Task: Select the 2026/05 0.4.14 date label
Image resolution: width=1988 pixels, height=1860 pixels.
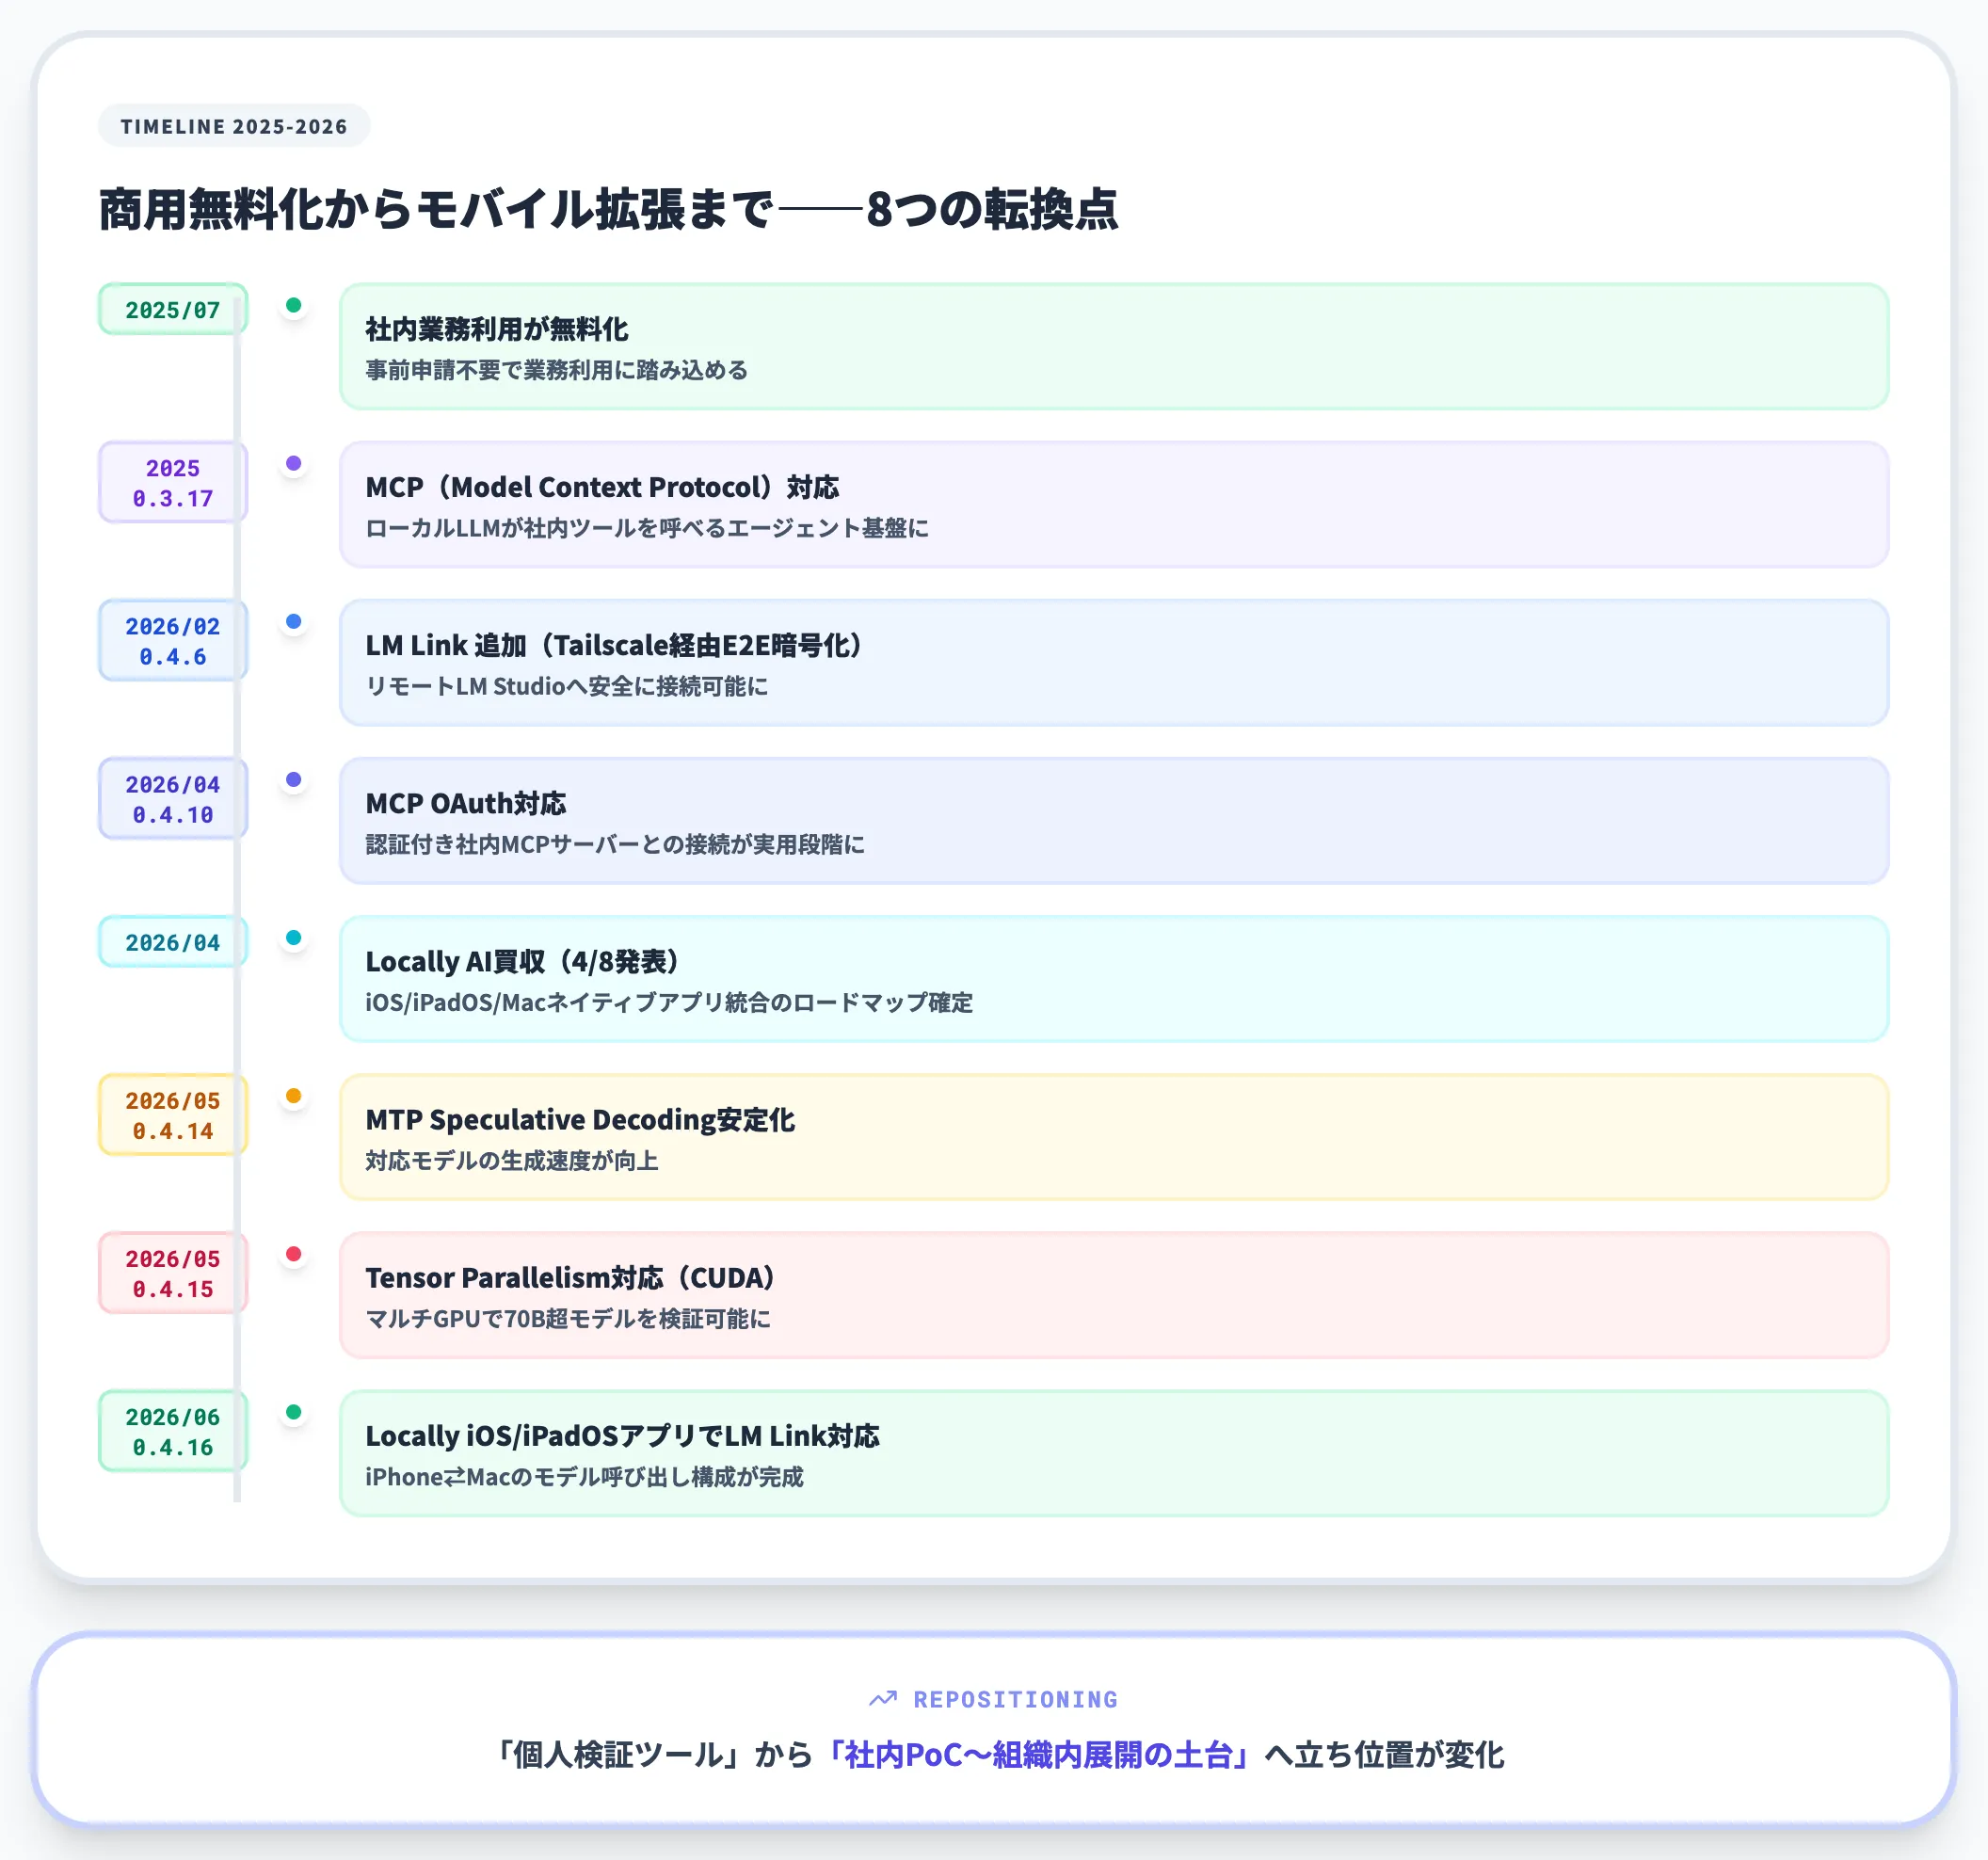Action: pos(172,1115)
